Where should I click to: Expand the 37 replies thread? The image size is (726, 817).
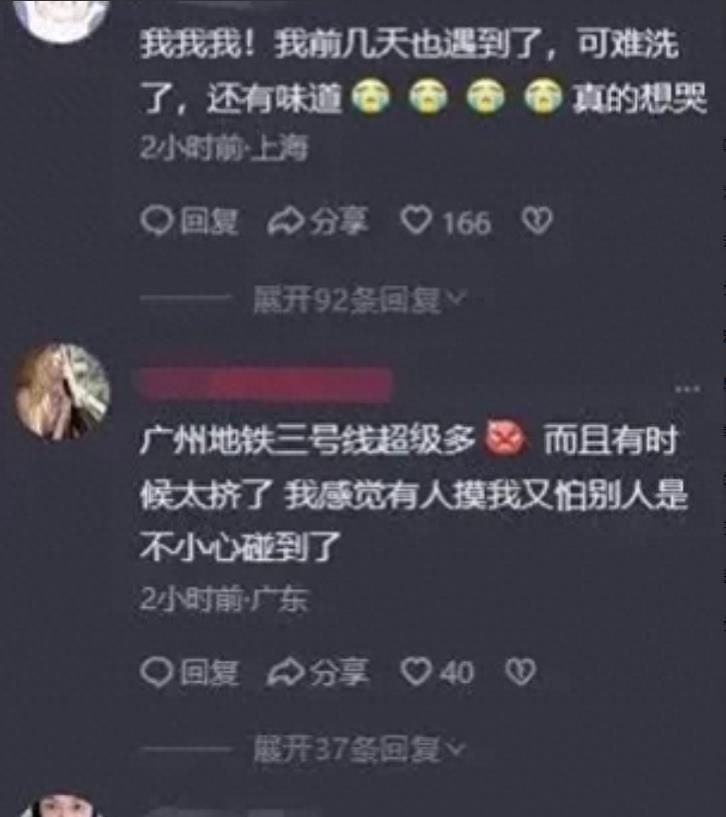point(358,750)
